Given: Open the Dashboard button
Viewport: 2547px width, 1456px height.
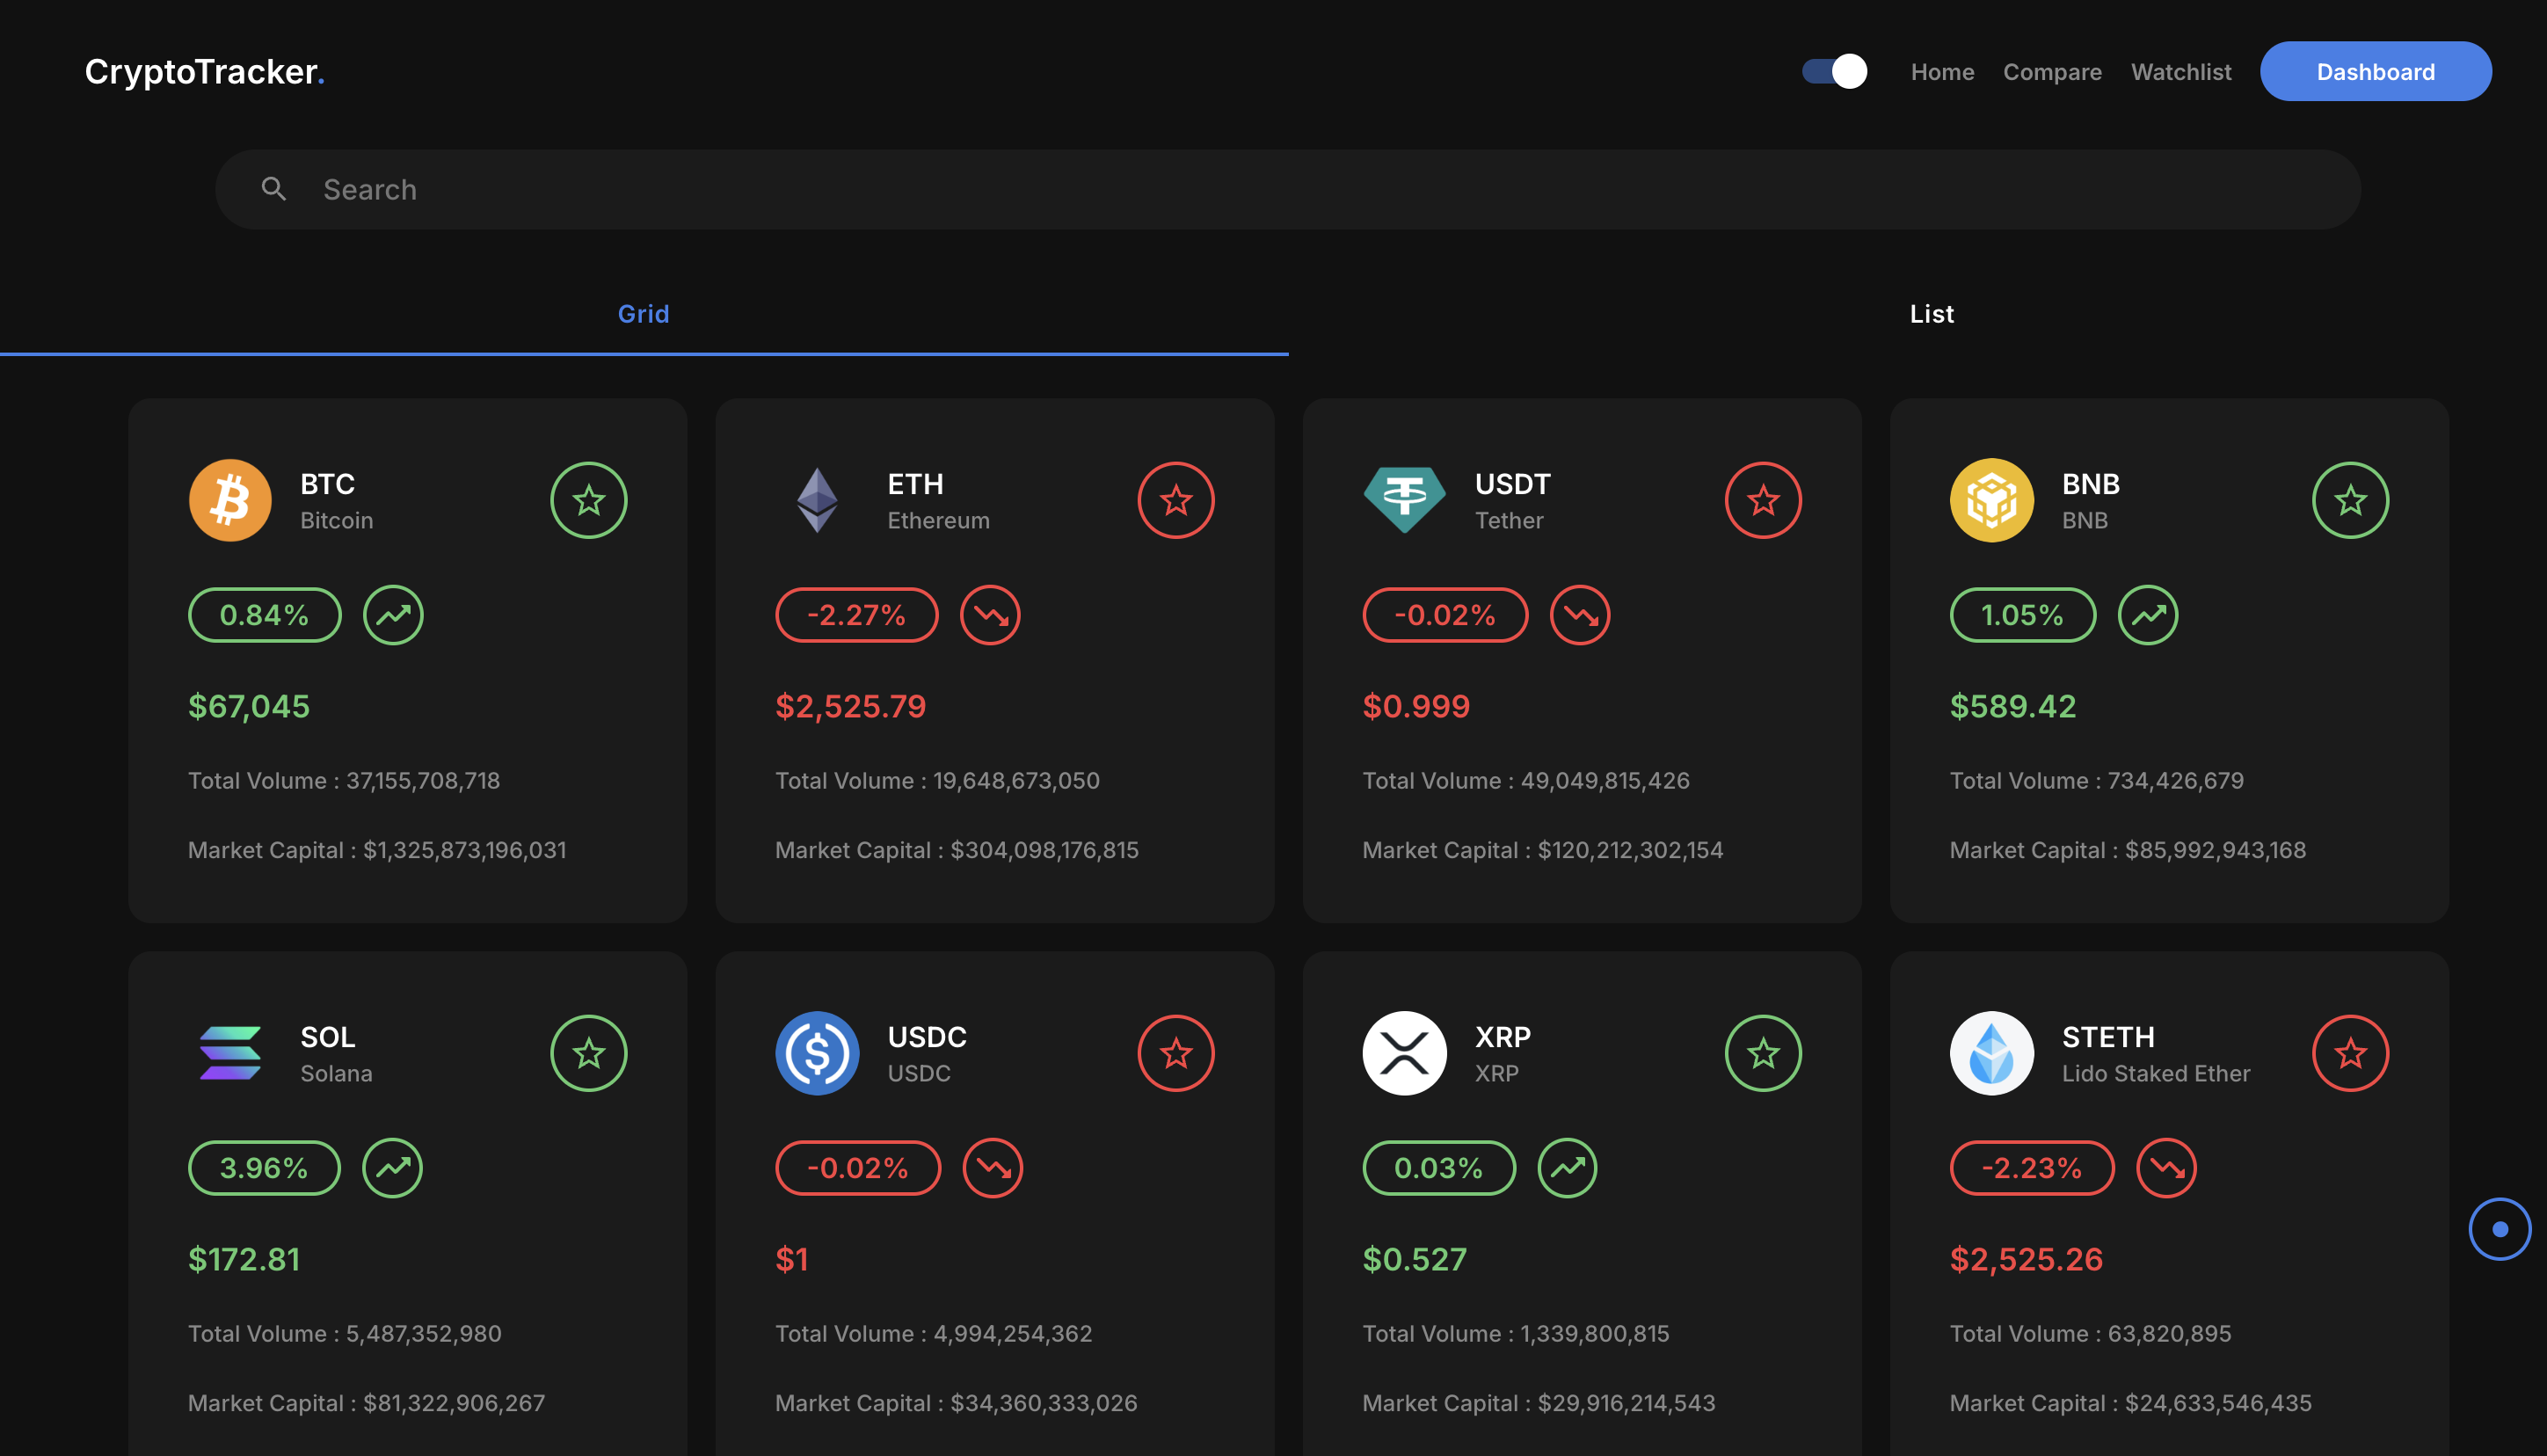Looking at the screenshot, I should click(2375, 72).
